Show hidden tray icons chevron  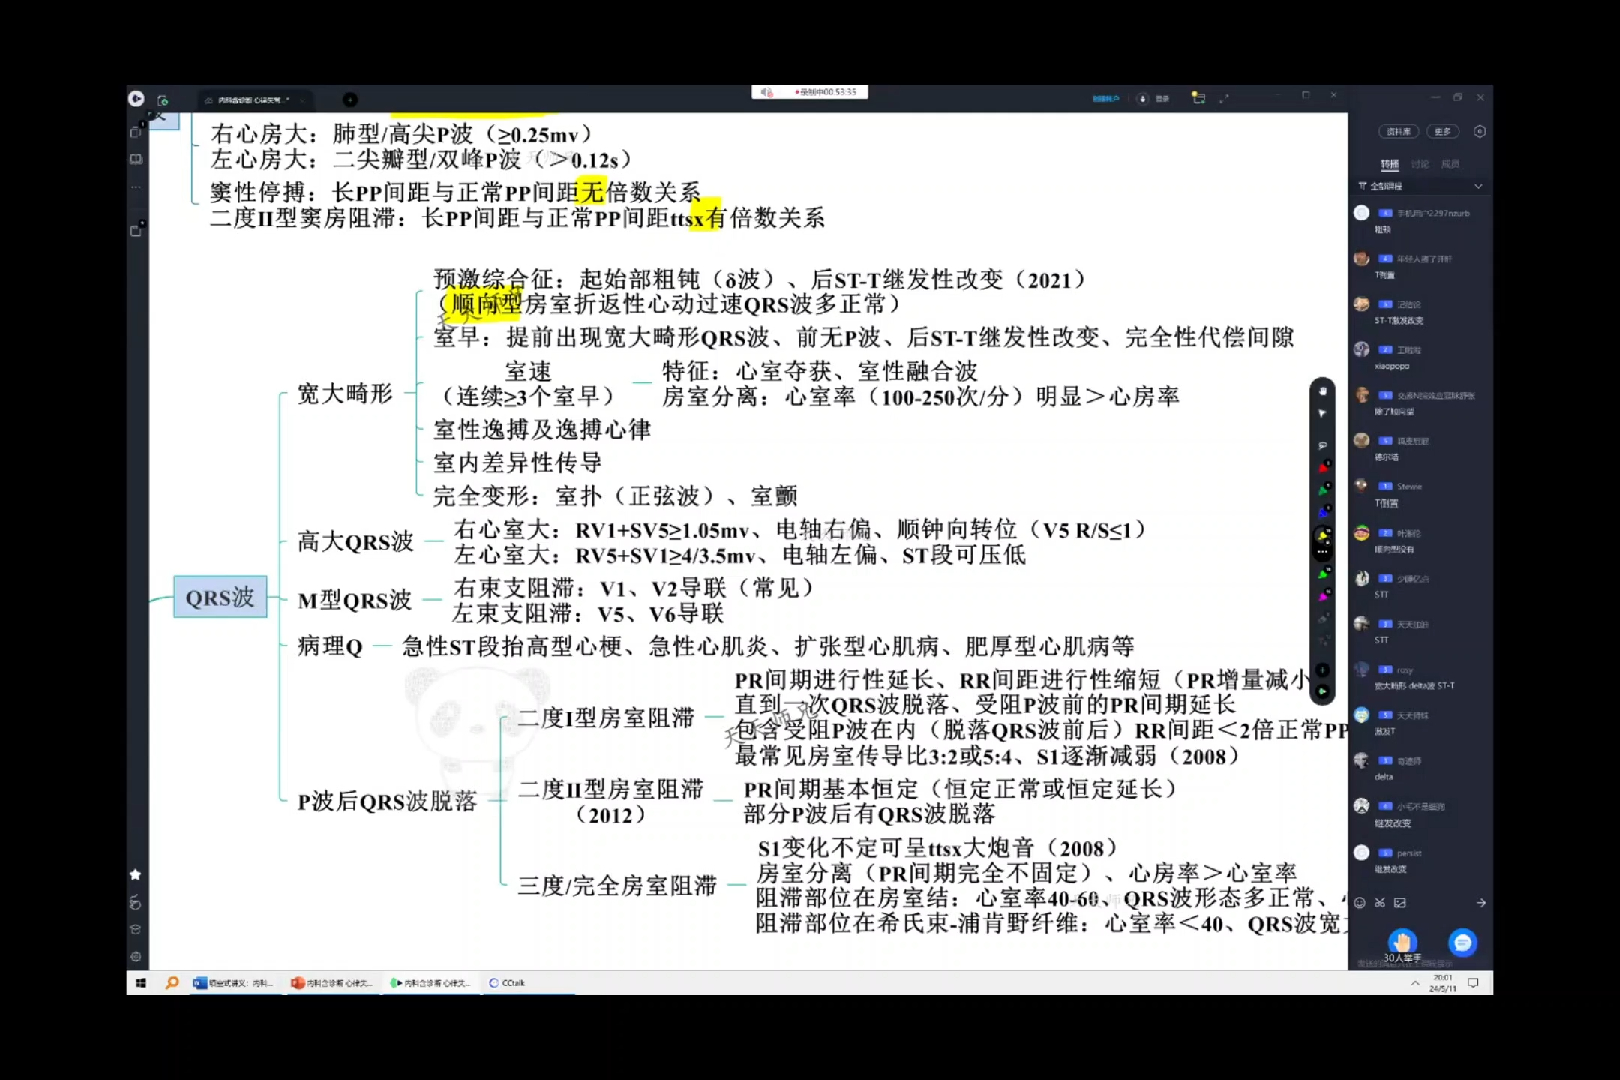(1415, 983)
